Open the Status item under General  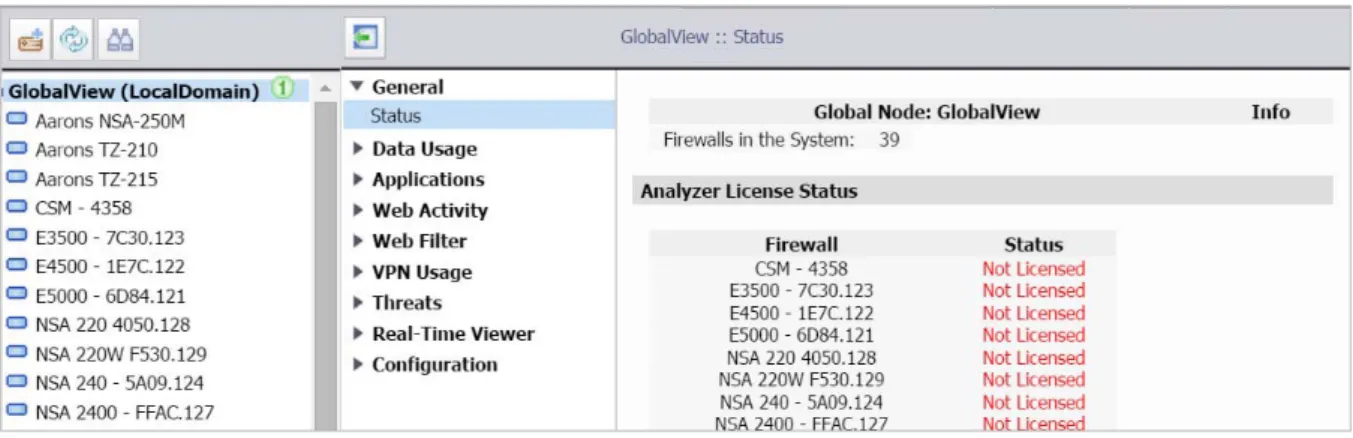tap(479, 116)
